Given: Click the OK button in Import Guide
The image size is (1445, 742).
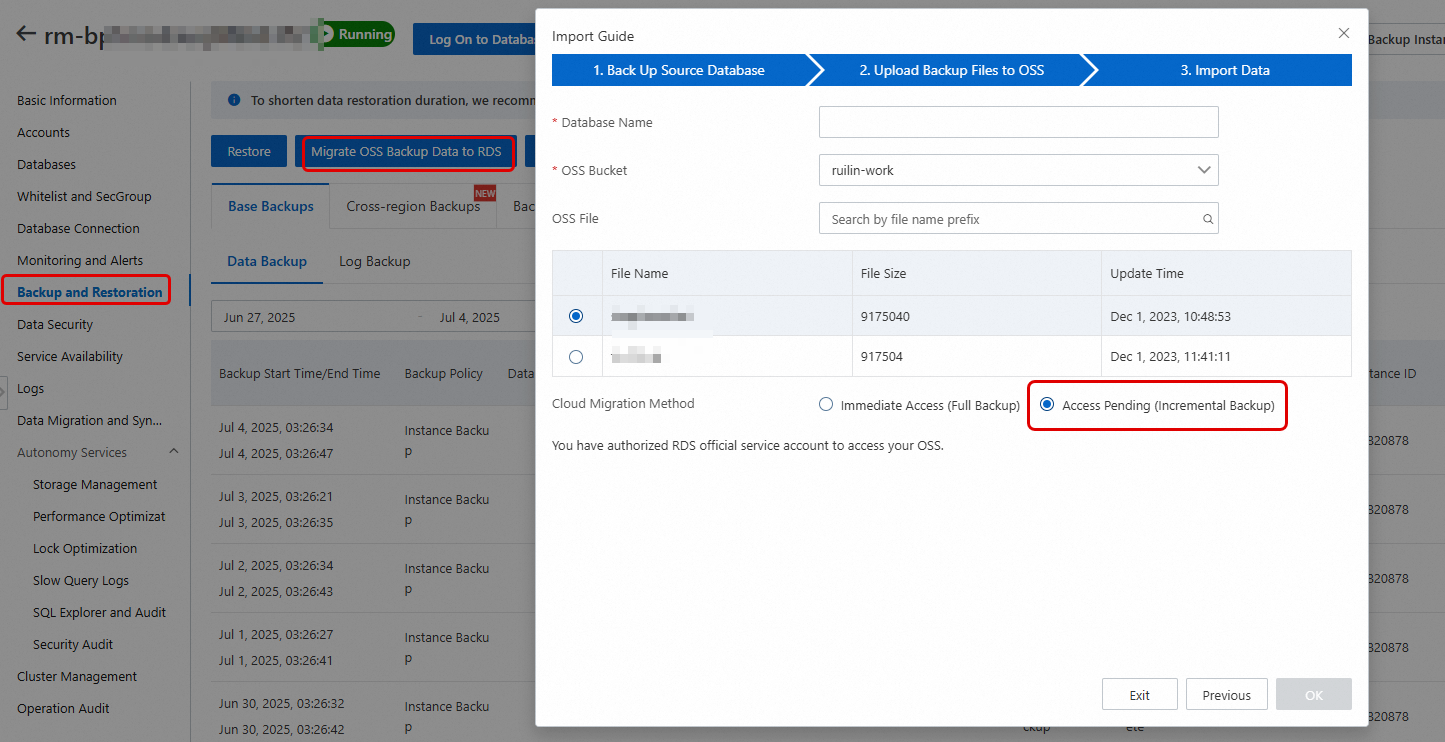Looking at the screenshot, I should [1313, 695].
